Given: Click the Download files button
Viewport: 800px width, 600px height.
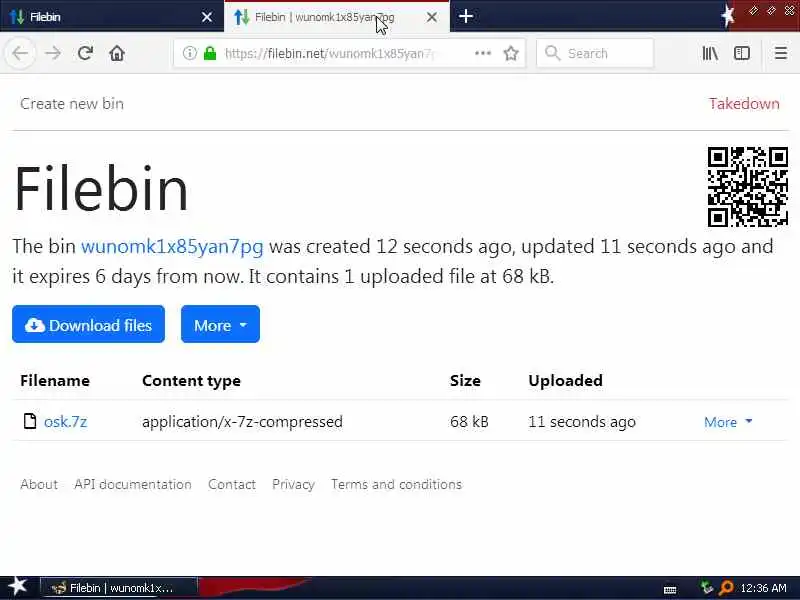Looking at the screenshot, I should [x=88, y=324].
